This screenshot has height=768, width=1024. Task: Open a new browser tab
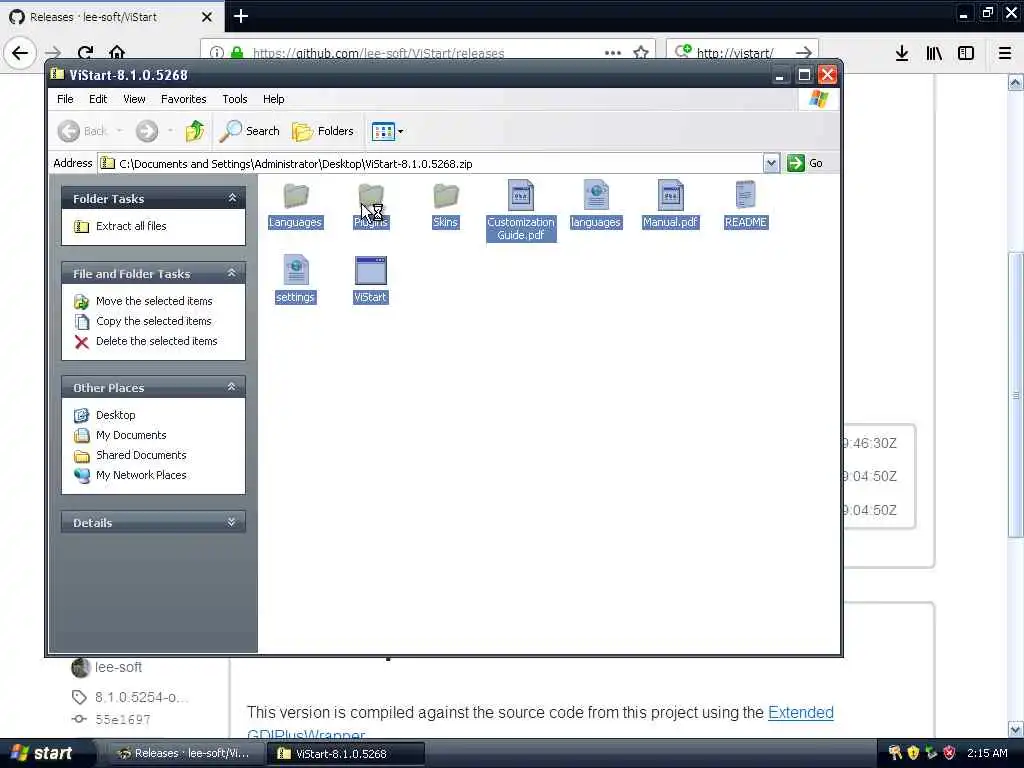pos(241,16)
